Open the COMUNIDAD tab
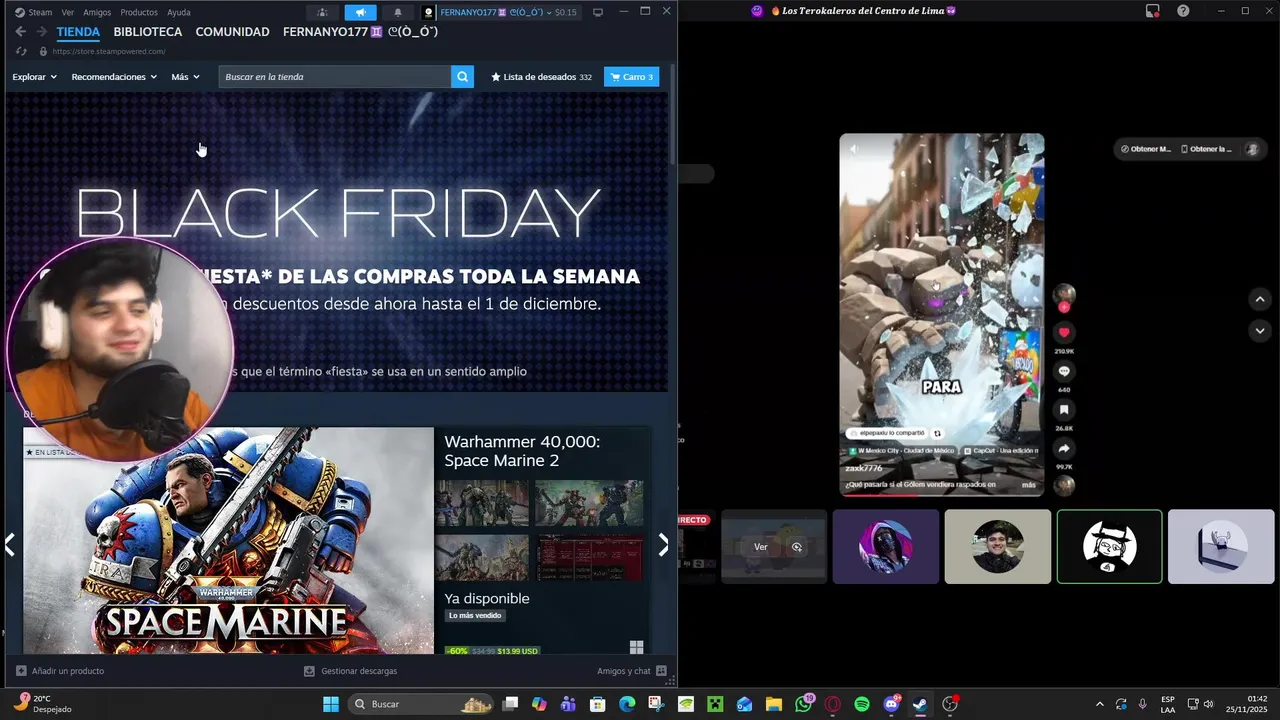Viewport: 1280px width, 720px height. 232,32
